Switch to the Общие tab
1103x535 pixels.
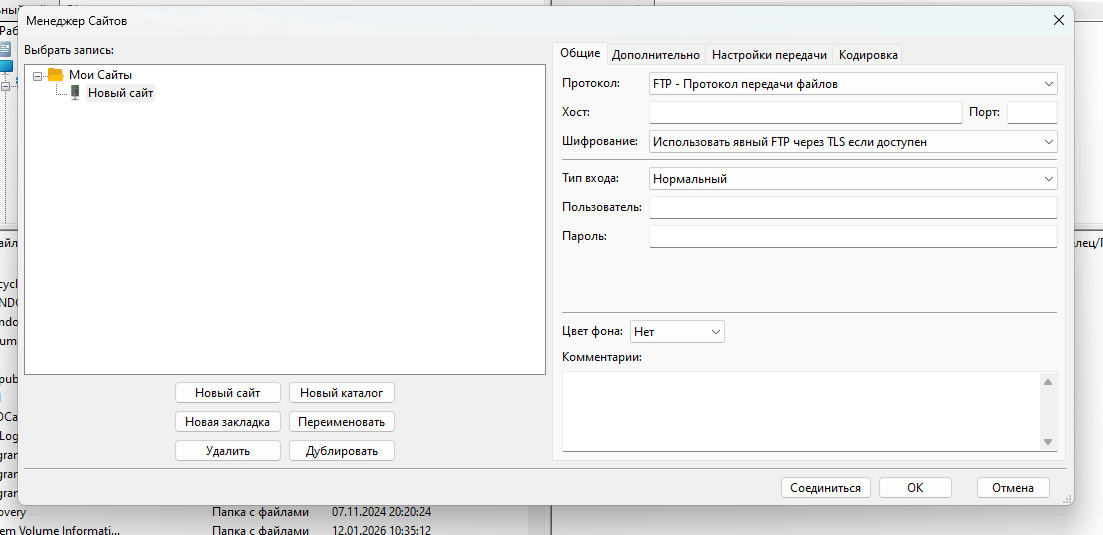580,53
